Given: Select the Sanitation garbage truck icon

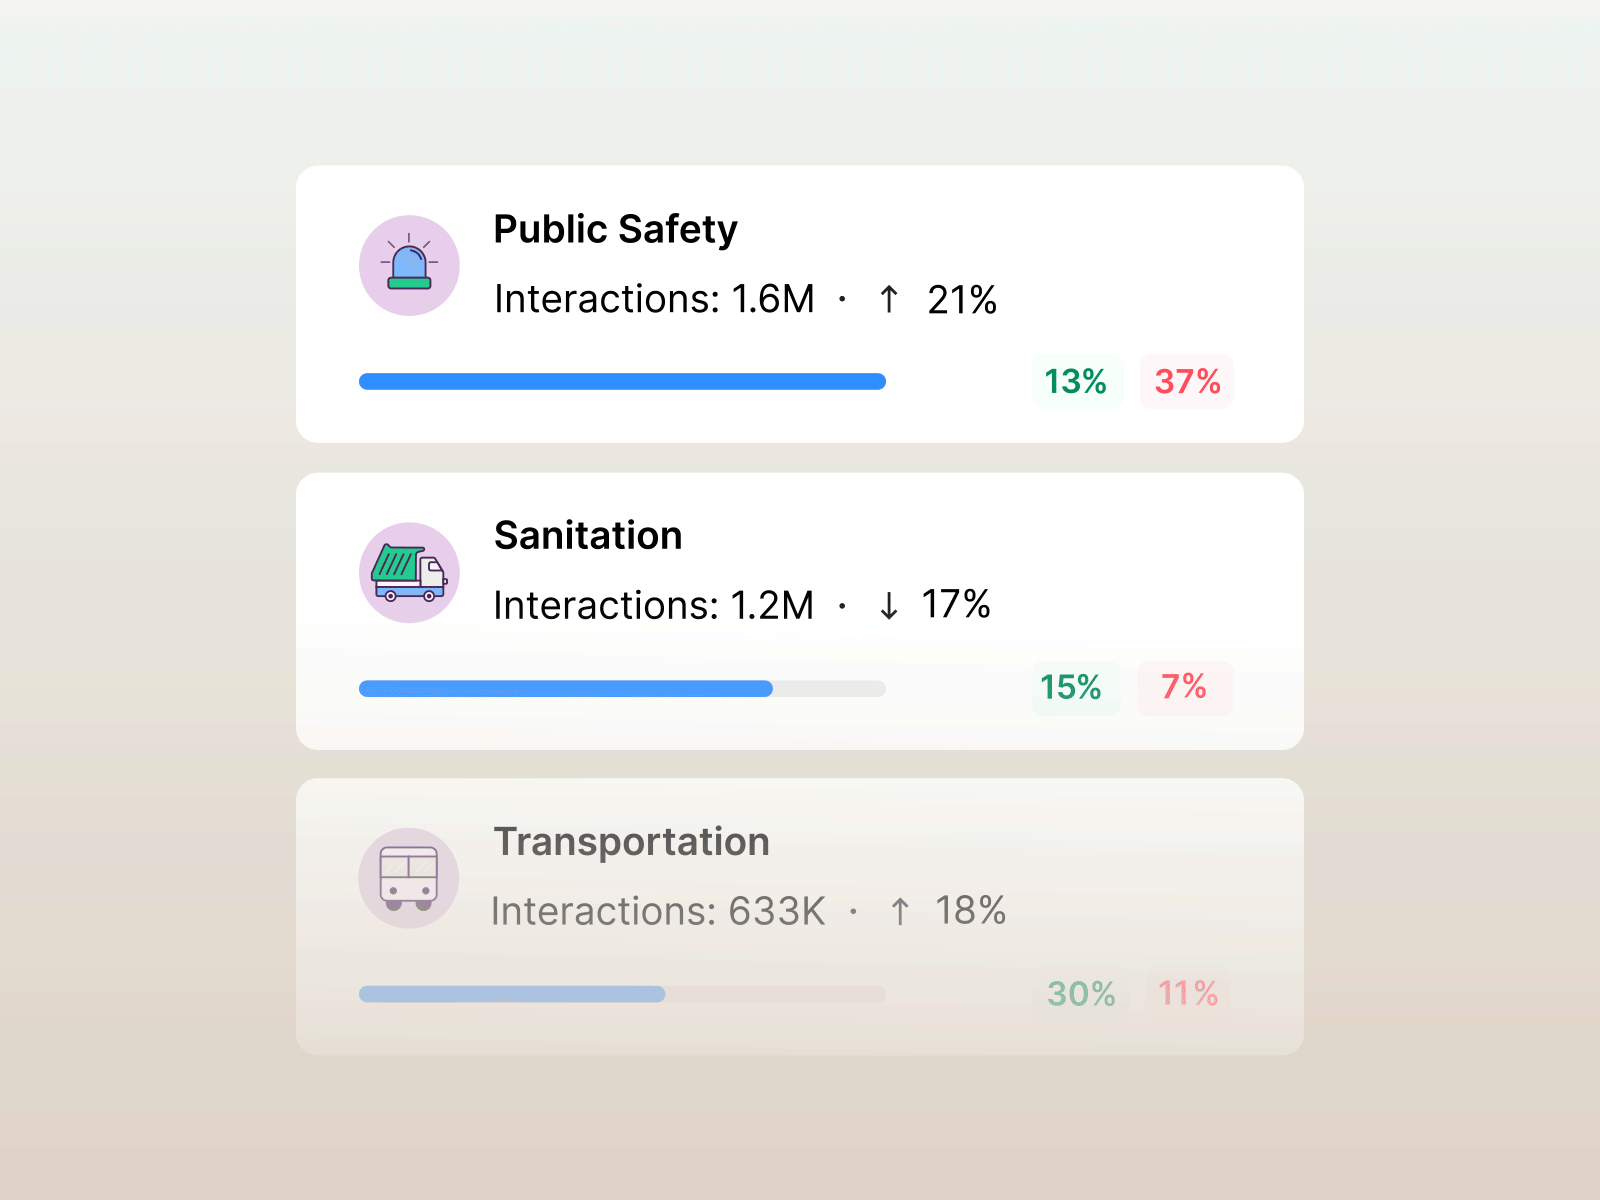Looking at the screenshot, I should point(408,573).
